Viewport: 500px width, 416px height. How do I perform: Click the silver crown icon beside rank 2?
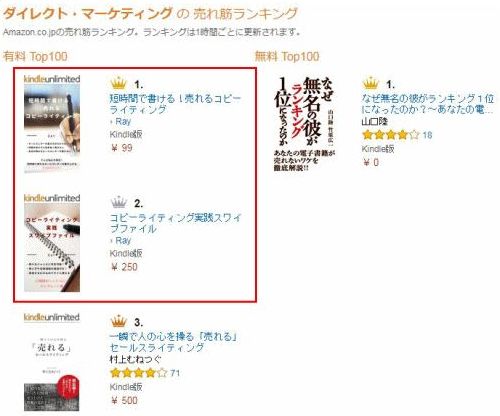click(119, 202)
